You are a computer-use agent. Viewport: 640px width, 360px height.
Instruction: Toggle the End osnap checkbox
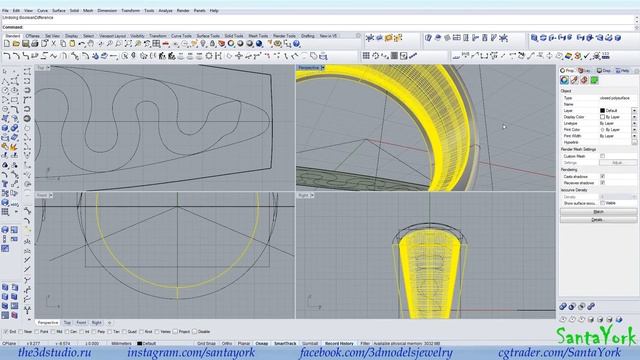(x=6, y=332)
